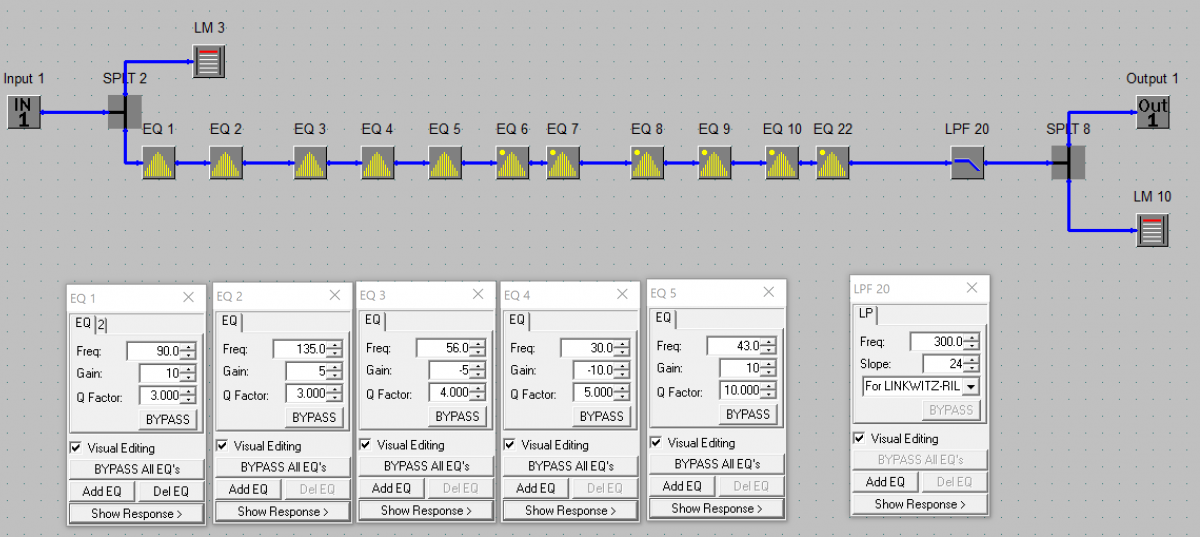This screenshot has width=1200, height=537.
Task: Adjust the Gain stepper in EQ 2 panel
Action: pyautogui.click(x=335, y=372)
